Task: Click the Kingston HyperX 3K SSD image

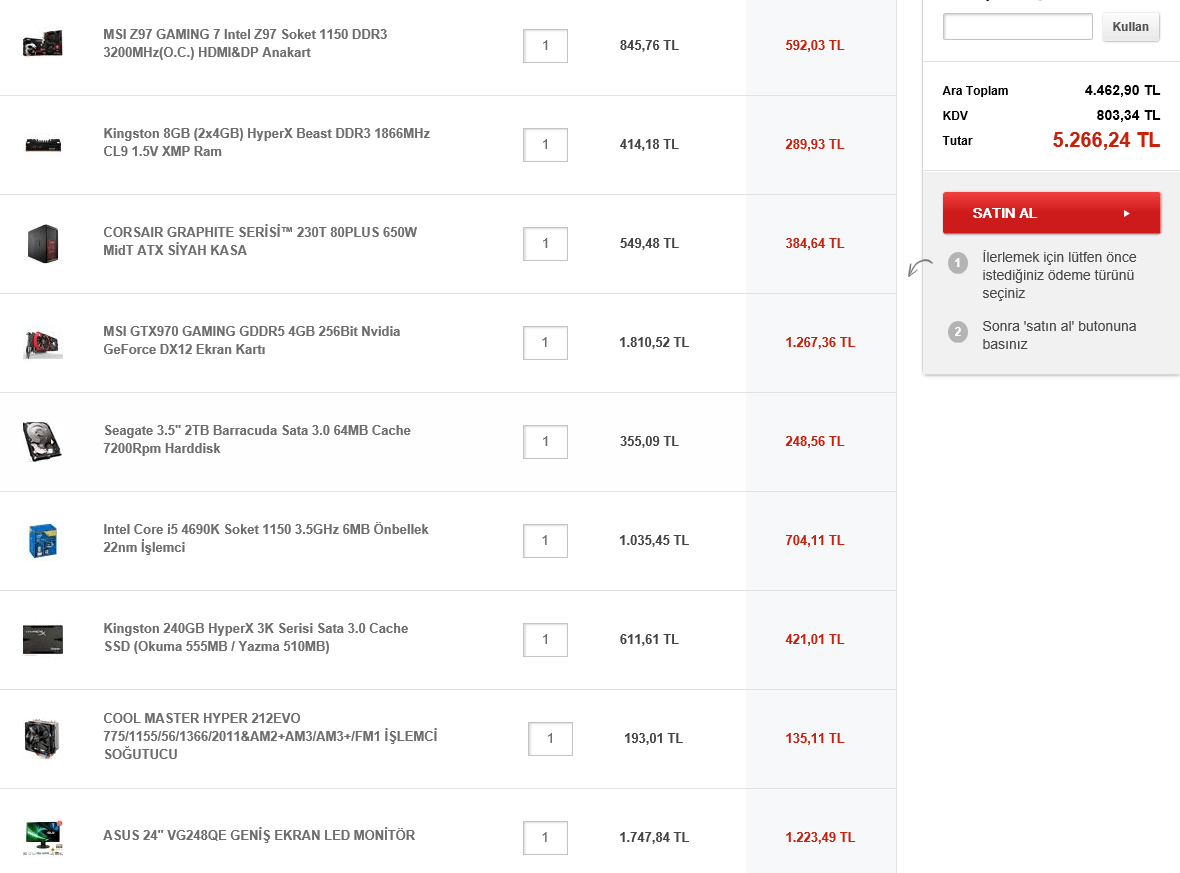Action: tap(42, 639)
